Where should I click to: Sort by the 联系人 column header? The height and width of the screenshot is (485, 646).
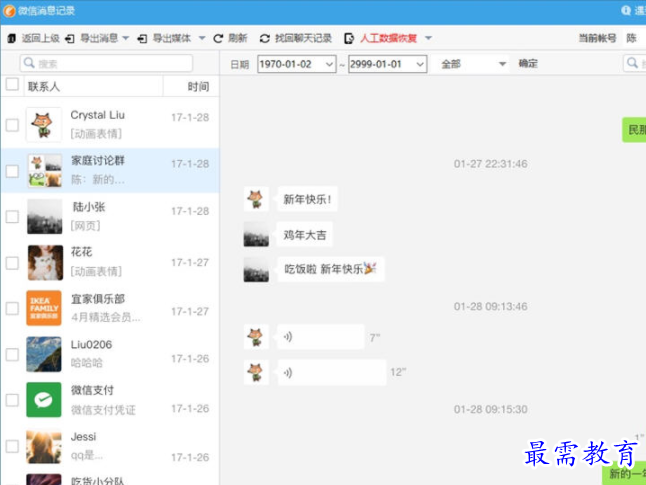pos(44,87)
